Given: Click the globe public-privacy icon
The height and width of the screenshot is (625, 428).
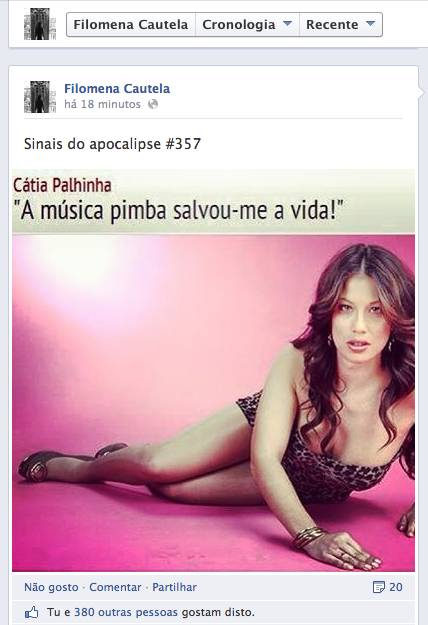Looking at the screenshot, I should [x=153, y=104].
